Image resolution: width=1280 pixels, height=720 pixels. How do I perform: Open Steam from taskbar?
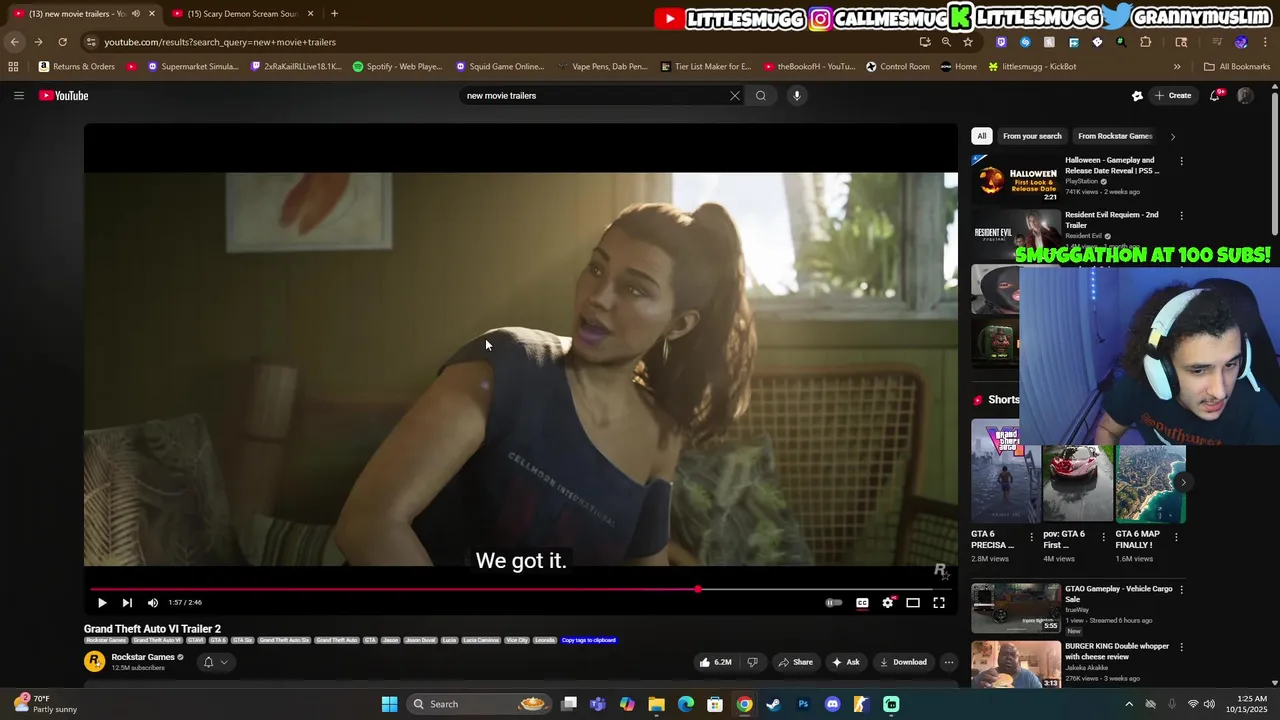pyautogui.click(x=773, y=704)
